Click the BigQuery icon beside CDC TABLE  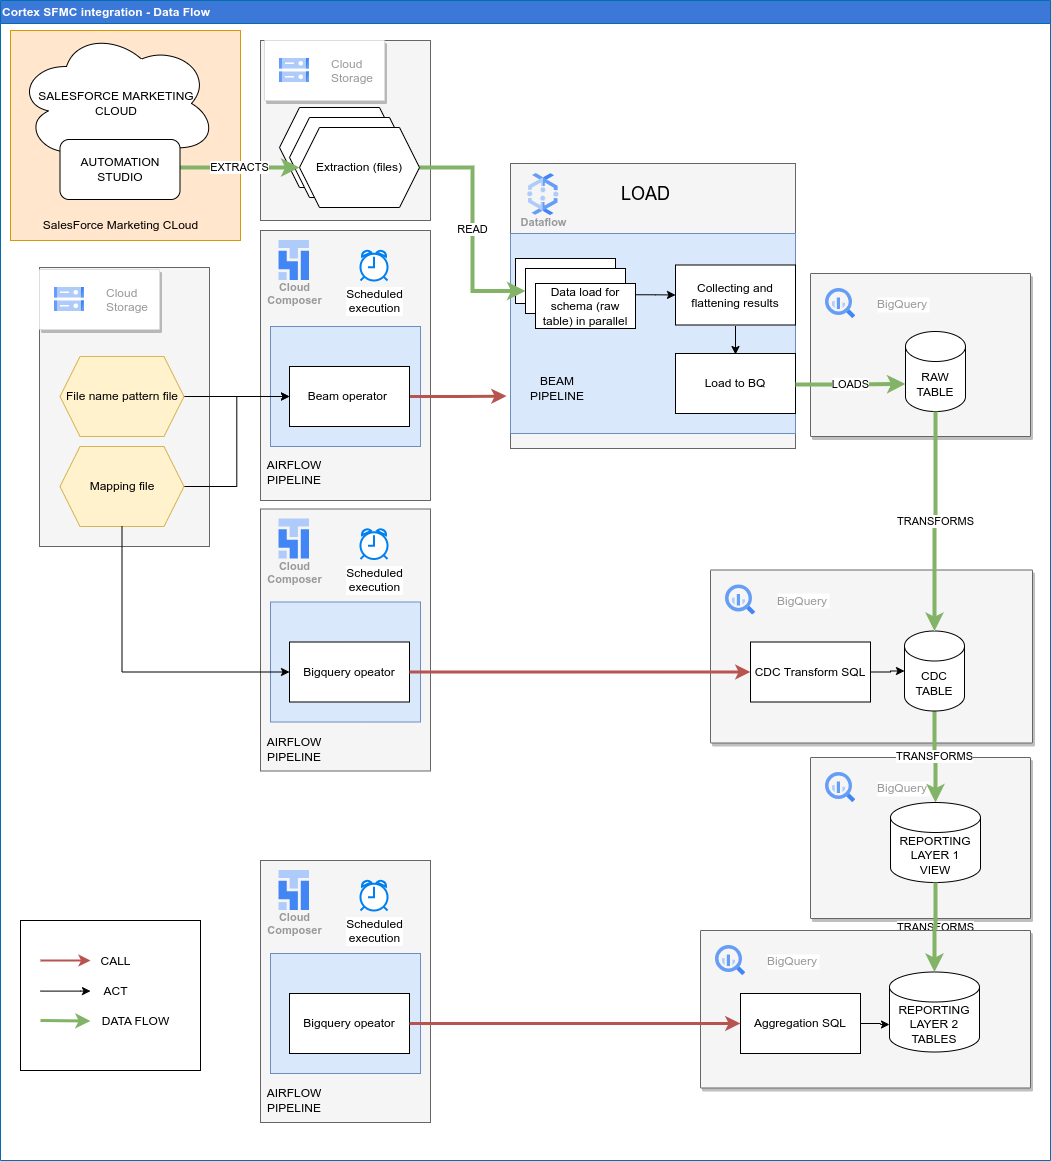tap(739, 599)
